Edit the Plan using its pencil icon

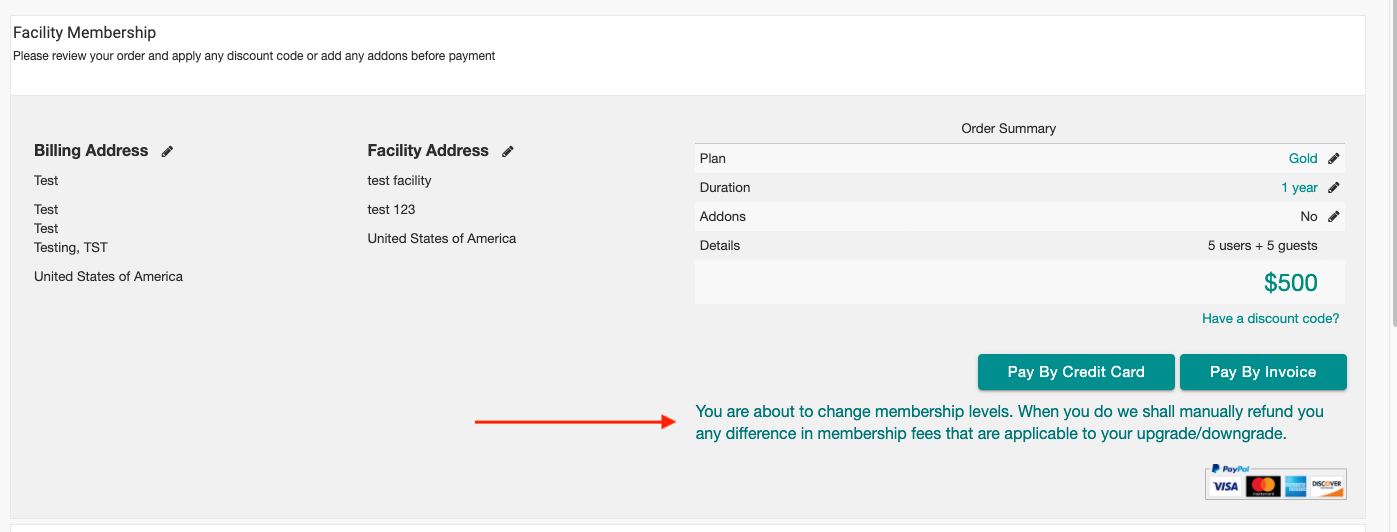click(x=1333, y=158)
